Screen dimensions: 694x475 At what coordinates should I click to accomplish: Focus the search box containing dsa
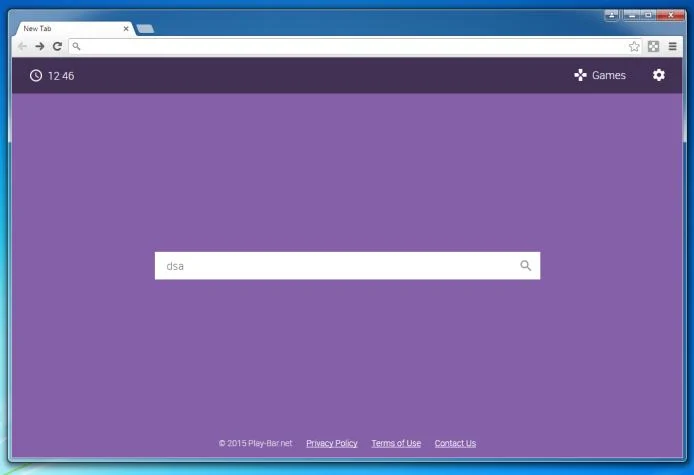(347, 266)
